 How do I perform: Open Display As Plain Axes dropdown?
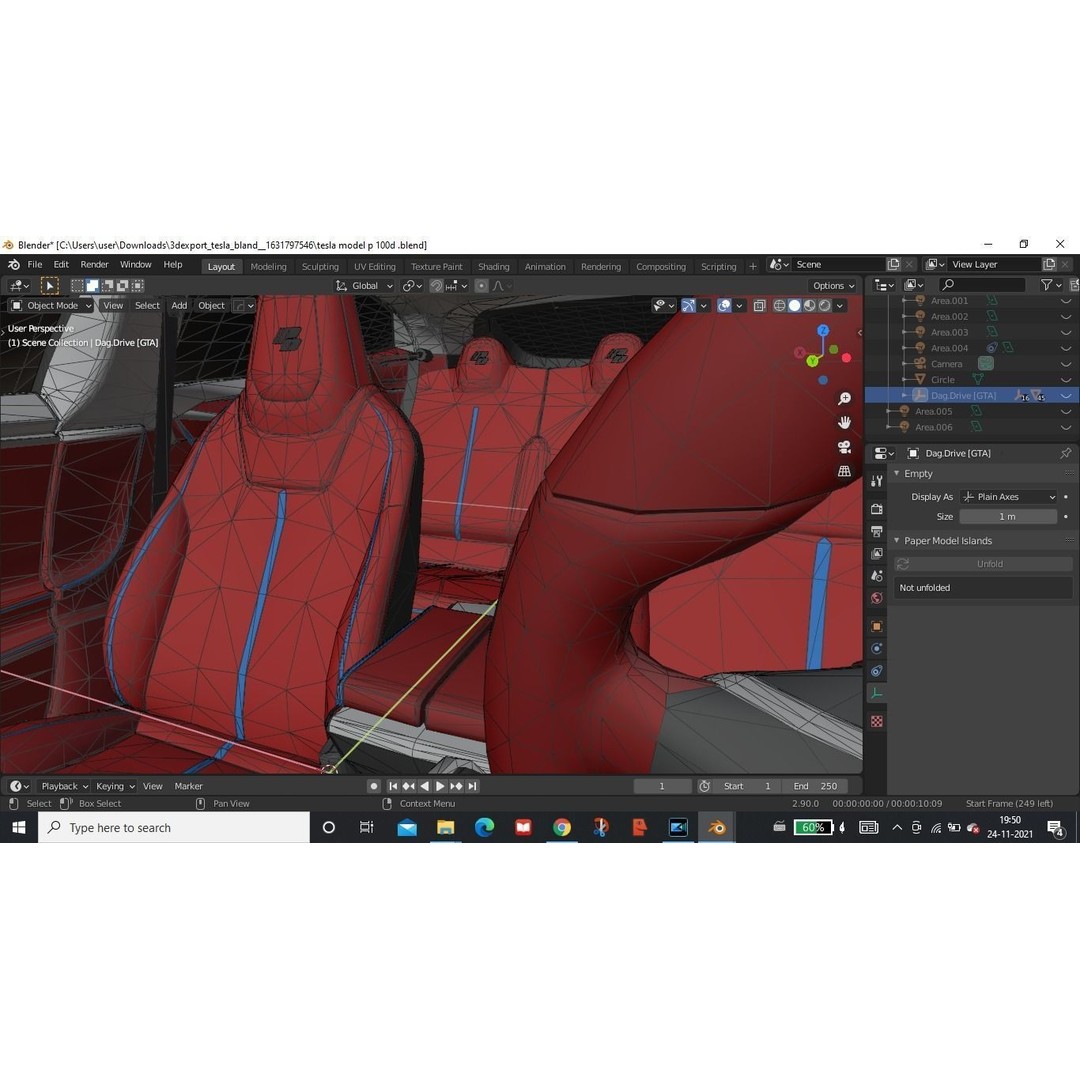(x=1008, y=497)
